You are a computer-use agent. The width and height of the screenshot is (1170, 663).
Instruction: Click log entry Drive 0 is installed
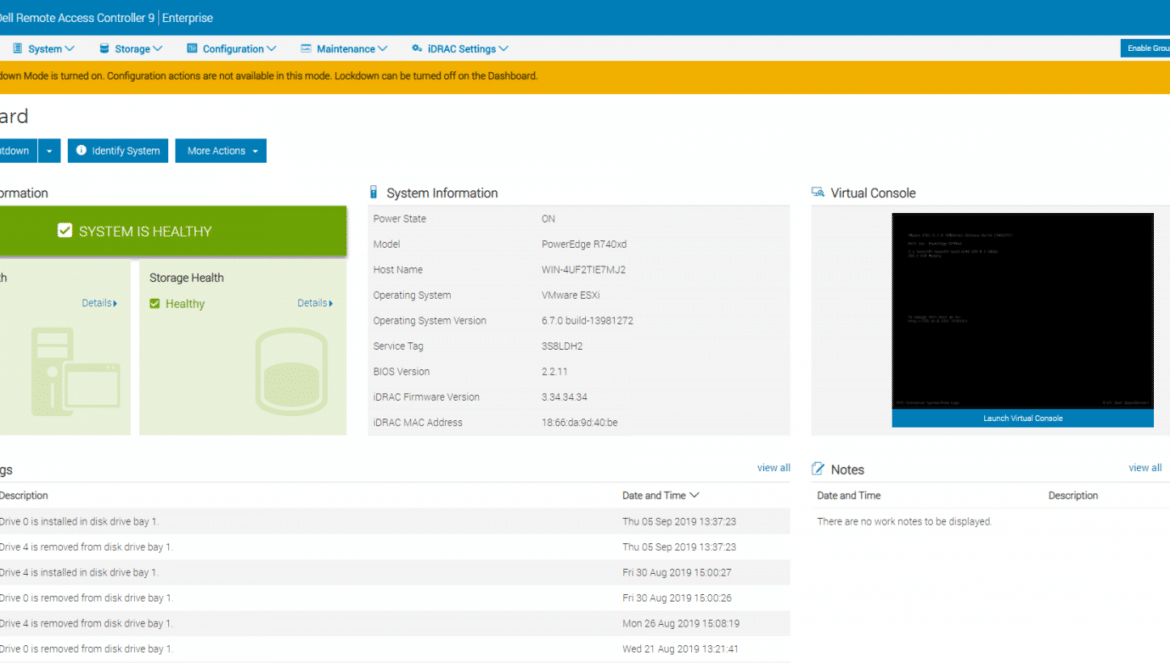(x=79, y=521)
